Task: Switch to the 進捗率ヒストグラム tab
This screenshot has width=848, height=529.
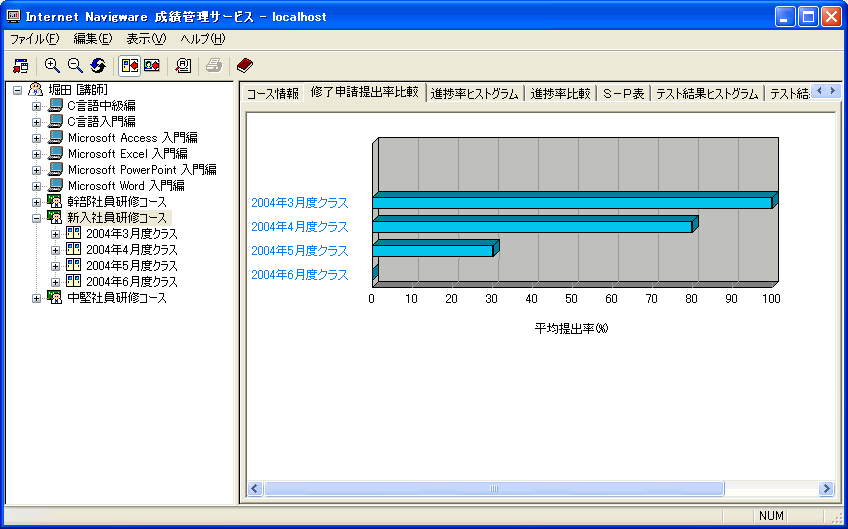Action: tap(474, 93)
